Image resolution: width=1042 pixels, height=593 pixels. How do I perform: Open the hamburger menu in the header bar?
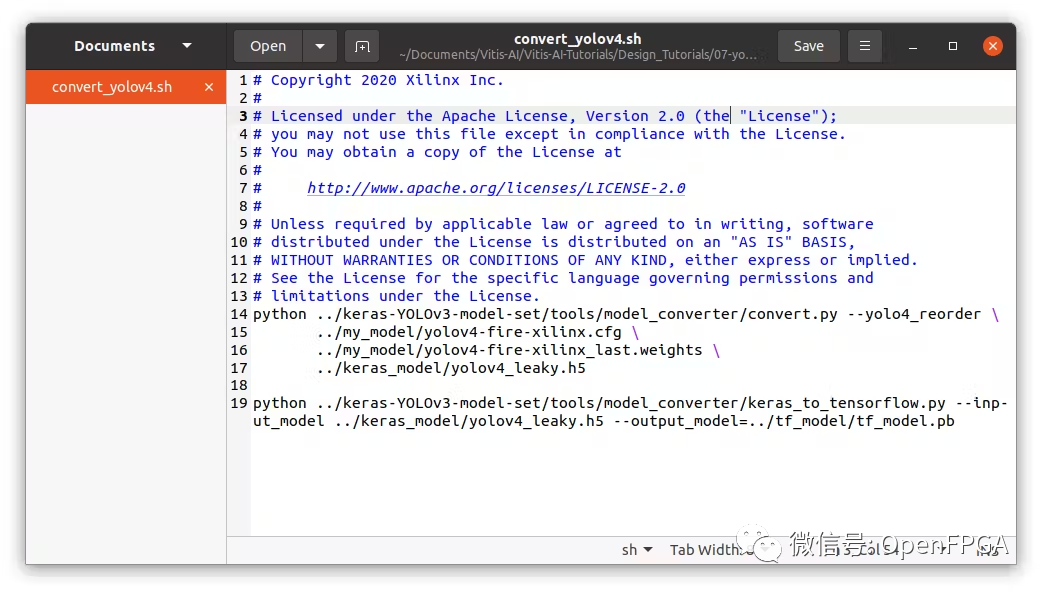[865, 46]
